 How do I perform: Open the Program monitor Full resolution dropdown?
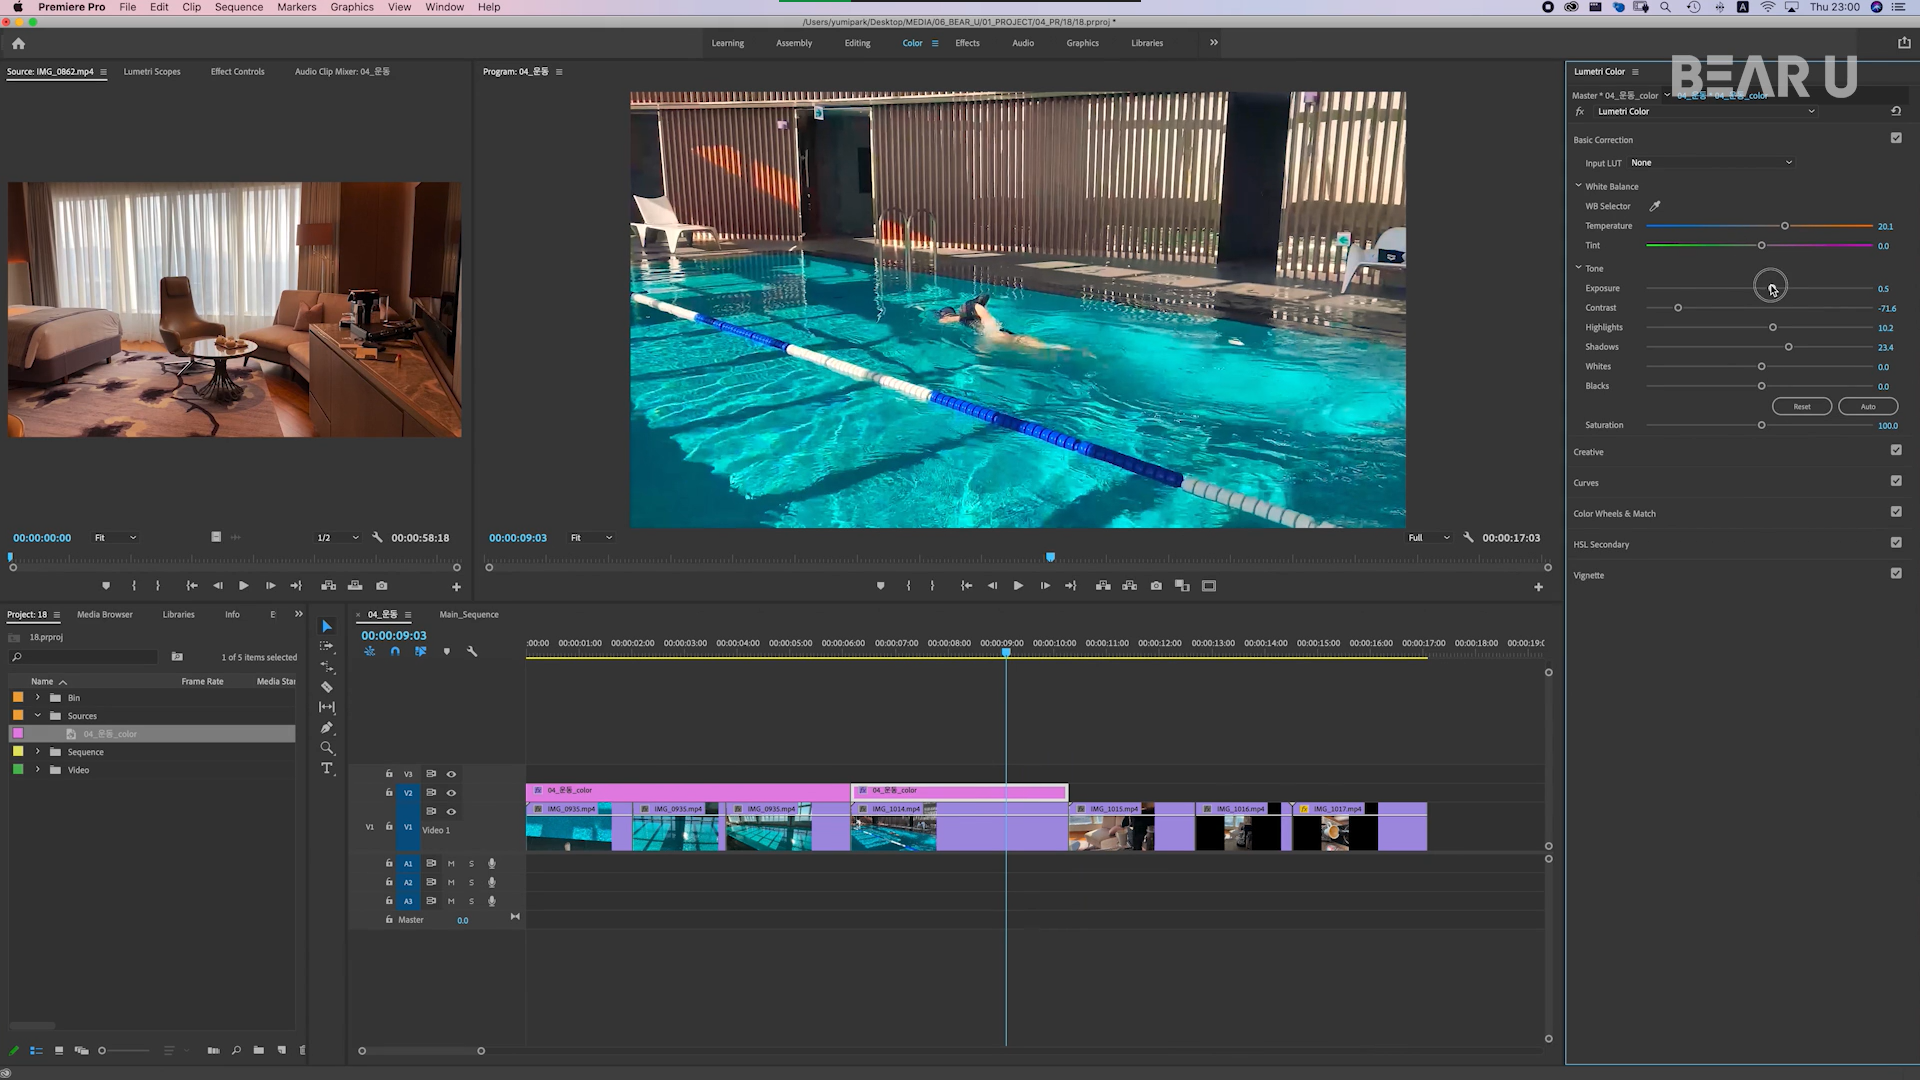(1429, 538)
